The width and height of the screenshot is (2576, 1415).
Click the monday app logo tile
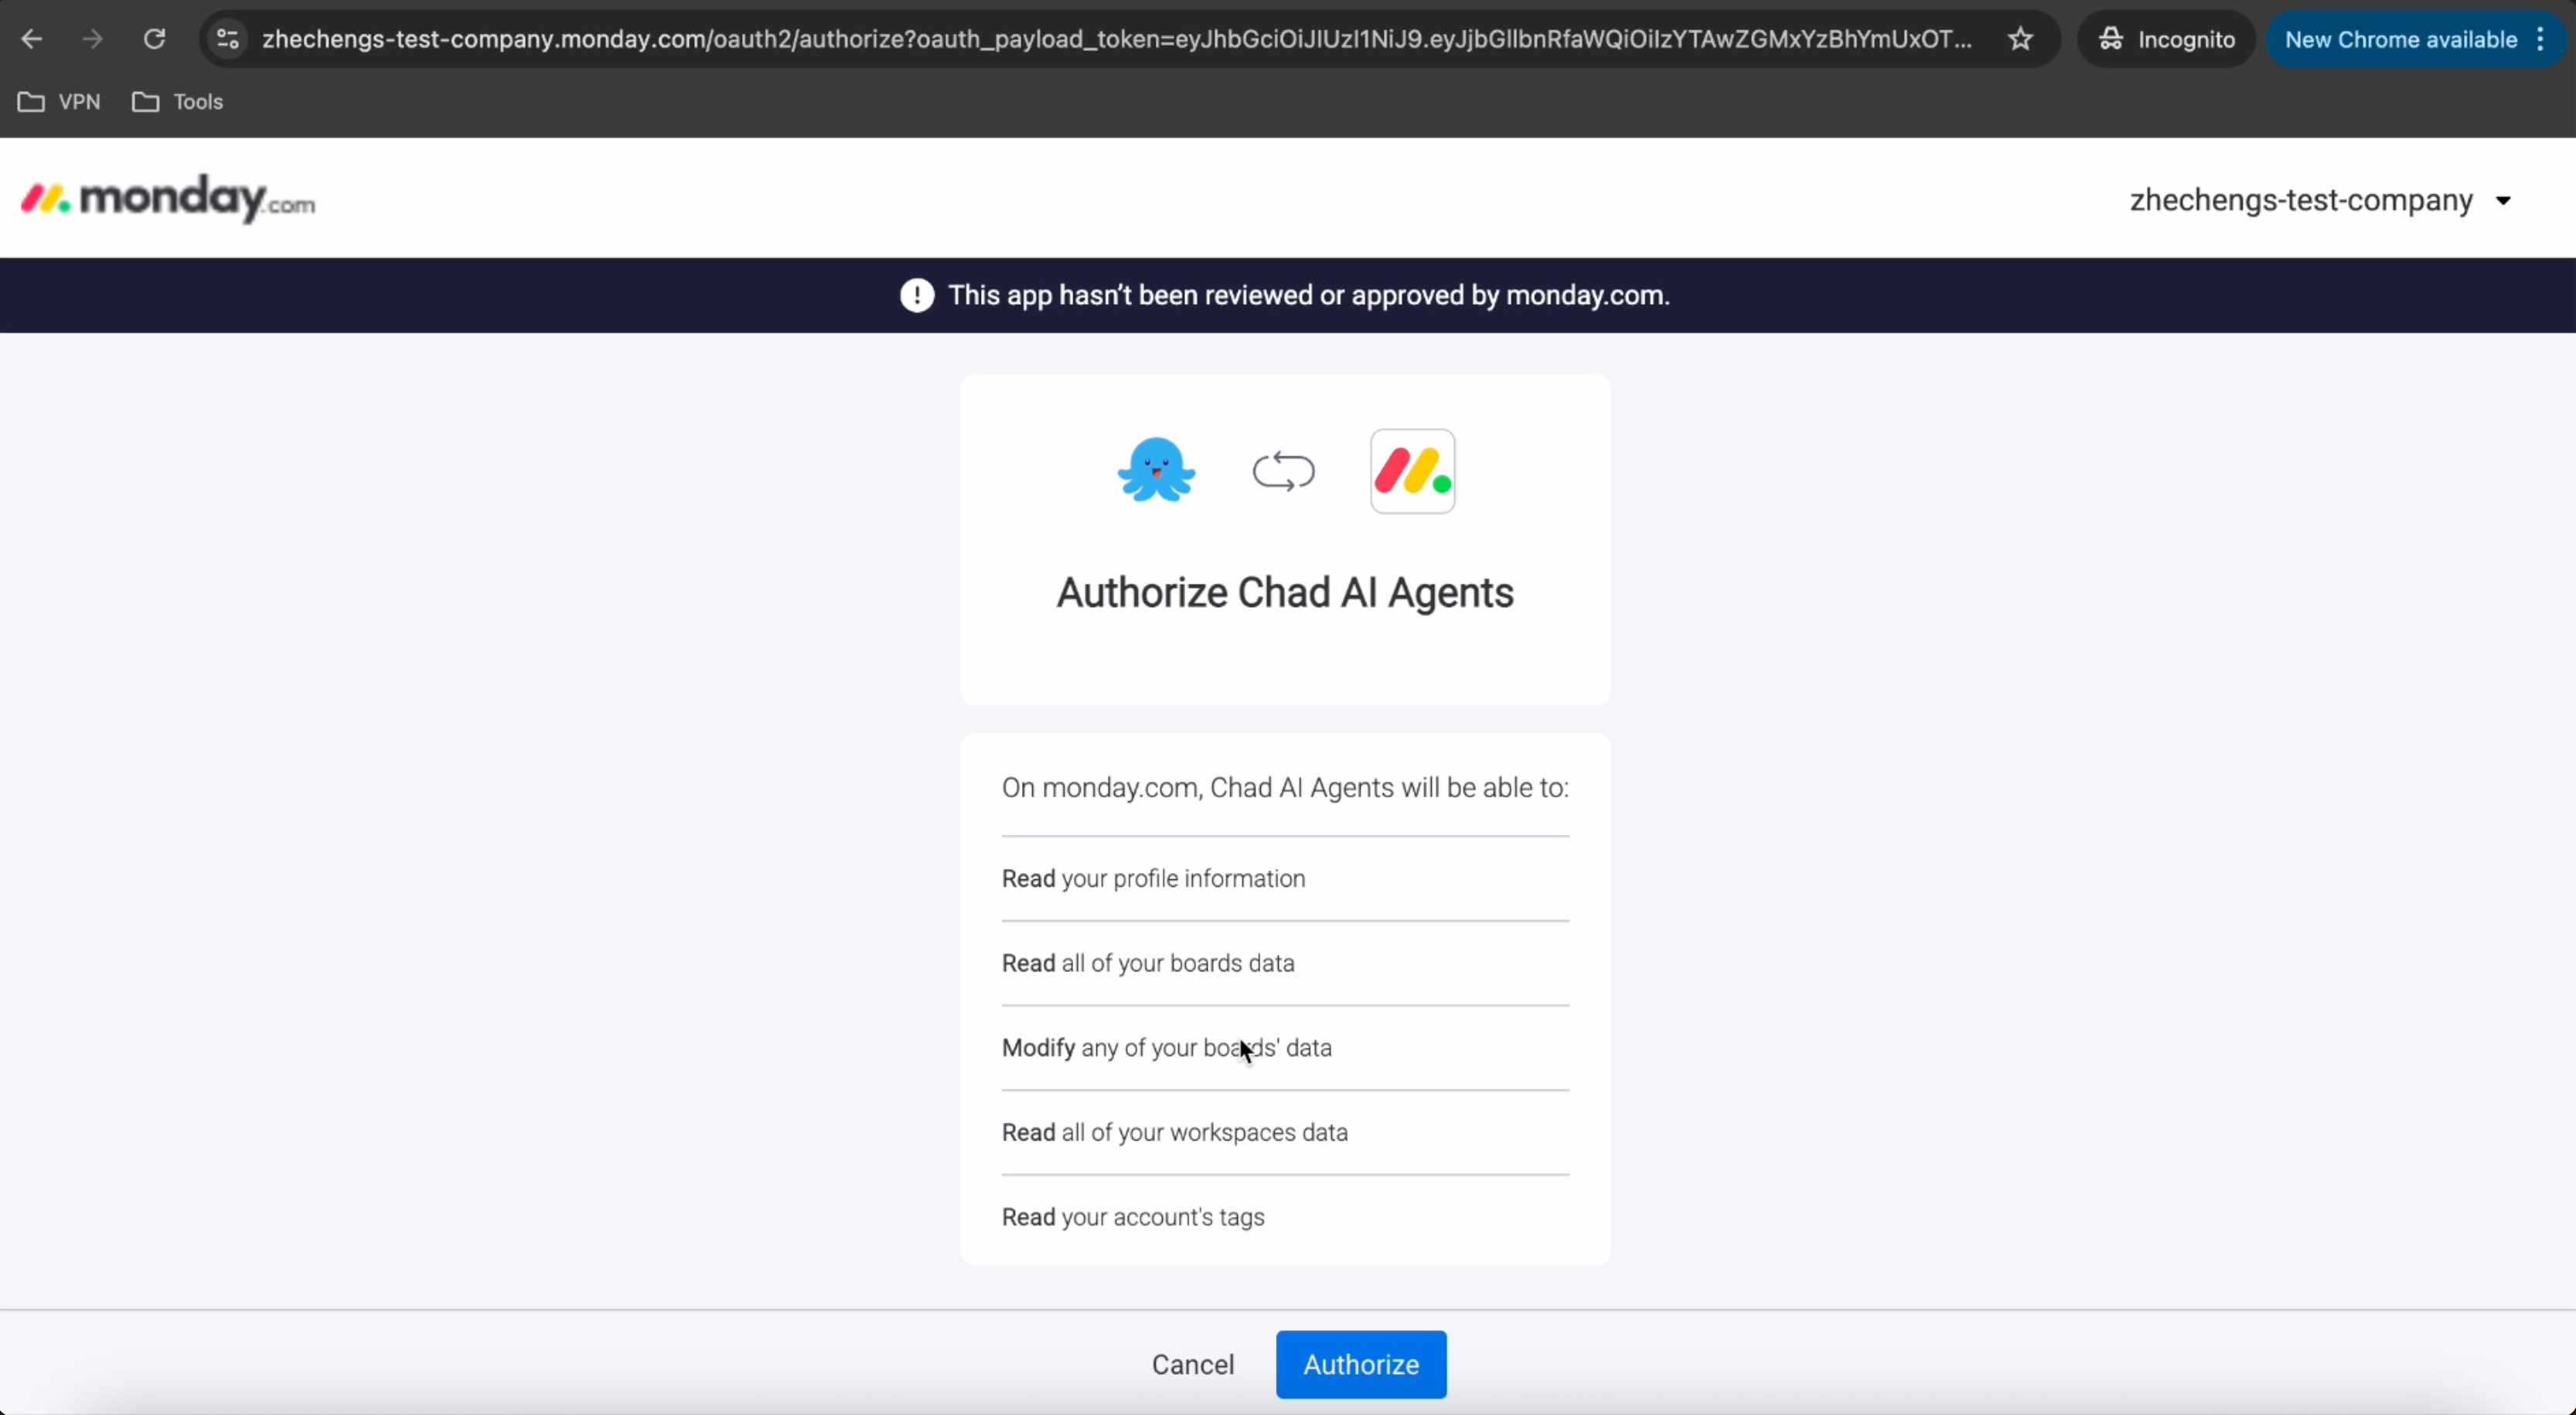pos(1413,471)
